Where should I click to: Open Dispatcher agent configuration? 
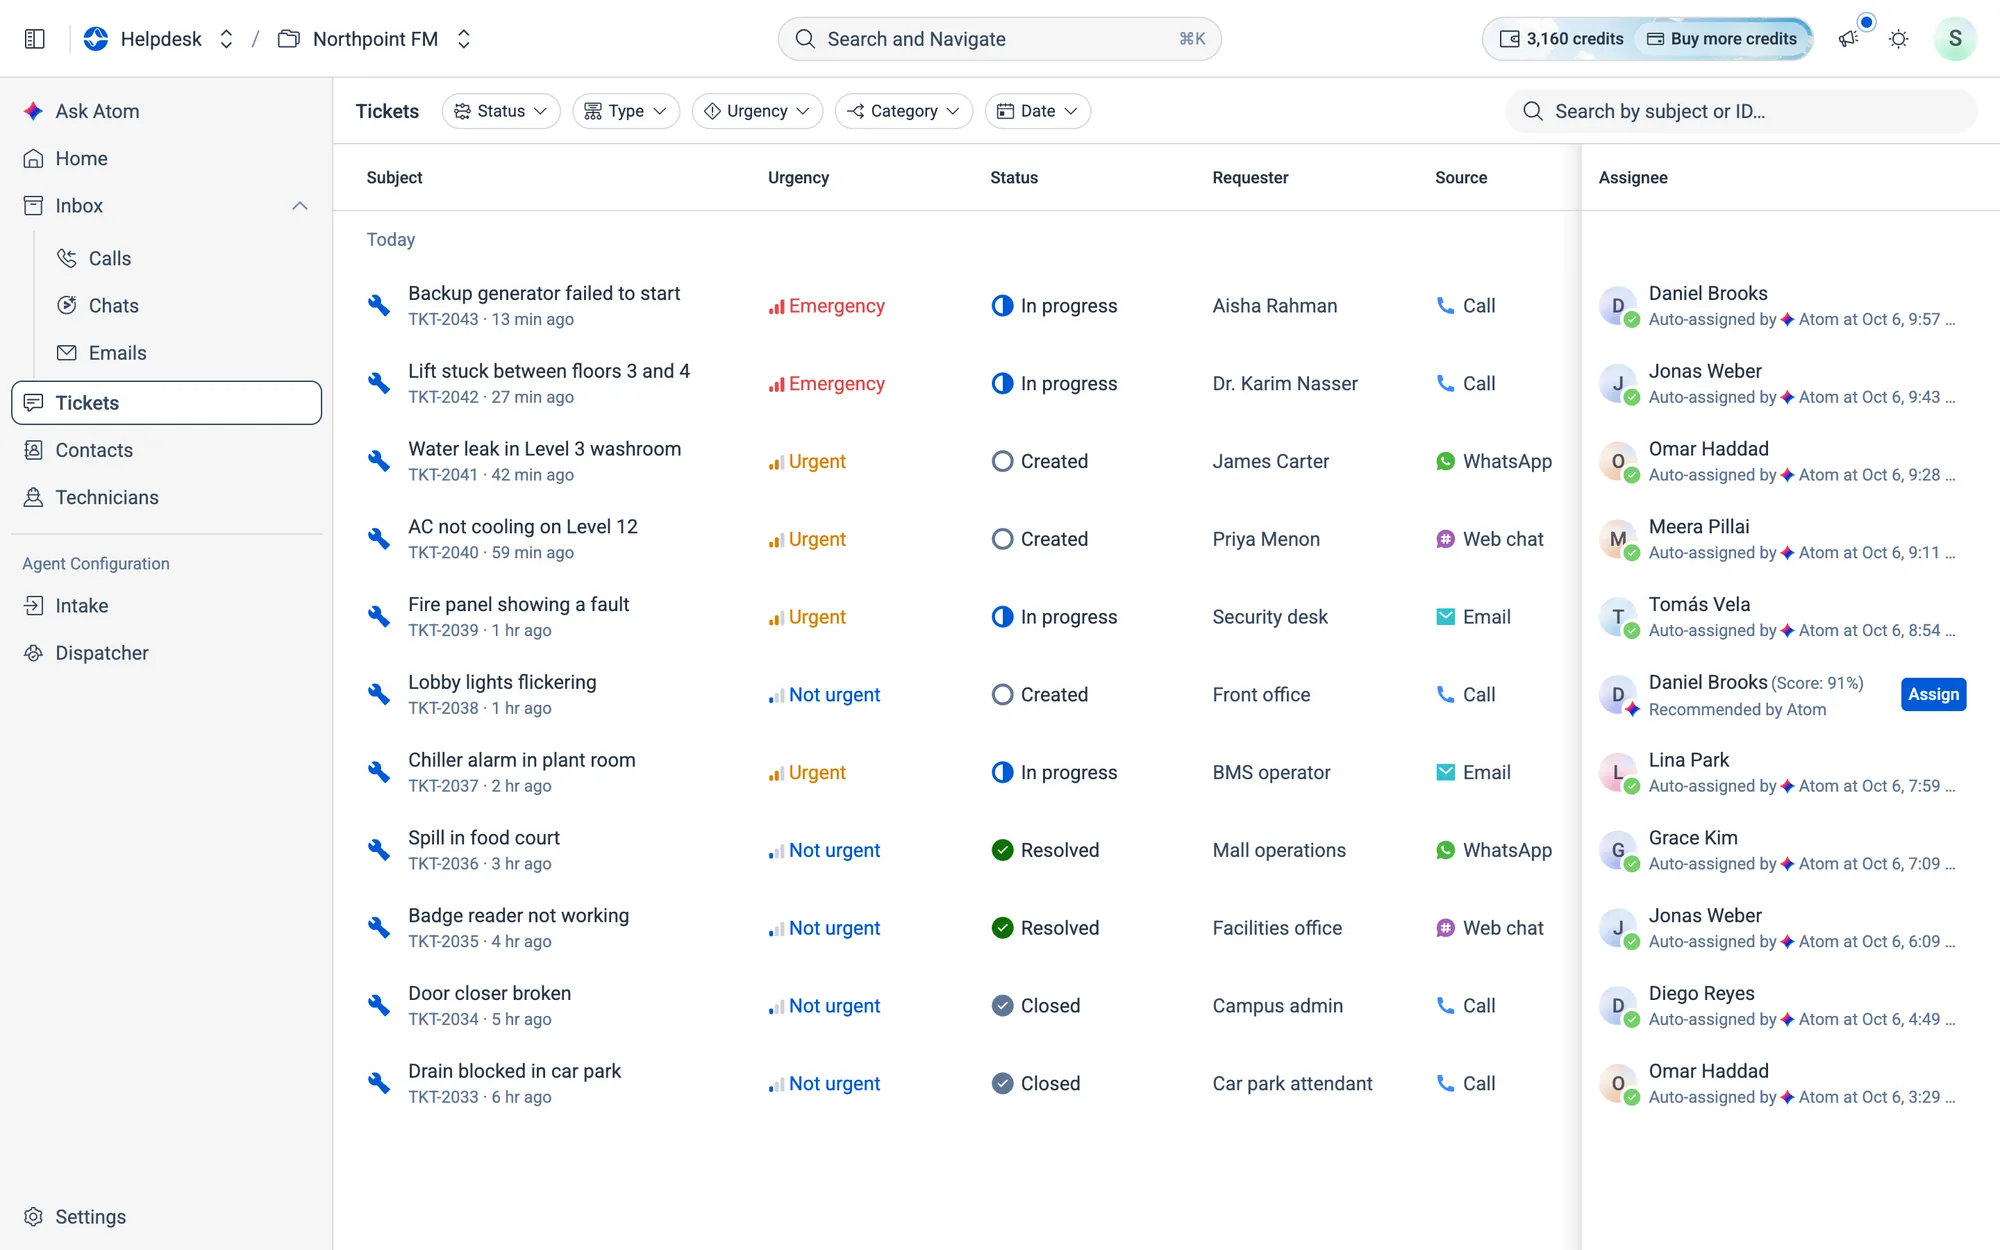click(x=166, y=652)
